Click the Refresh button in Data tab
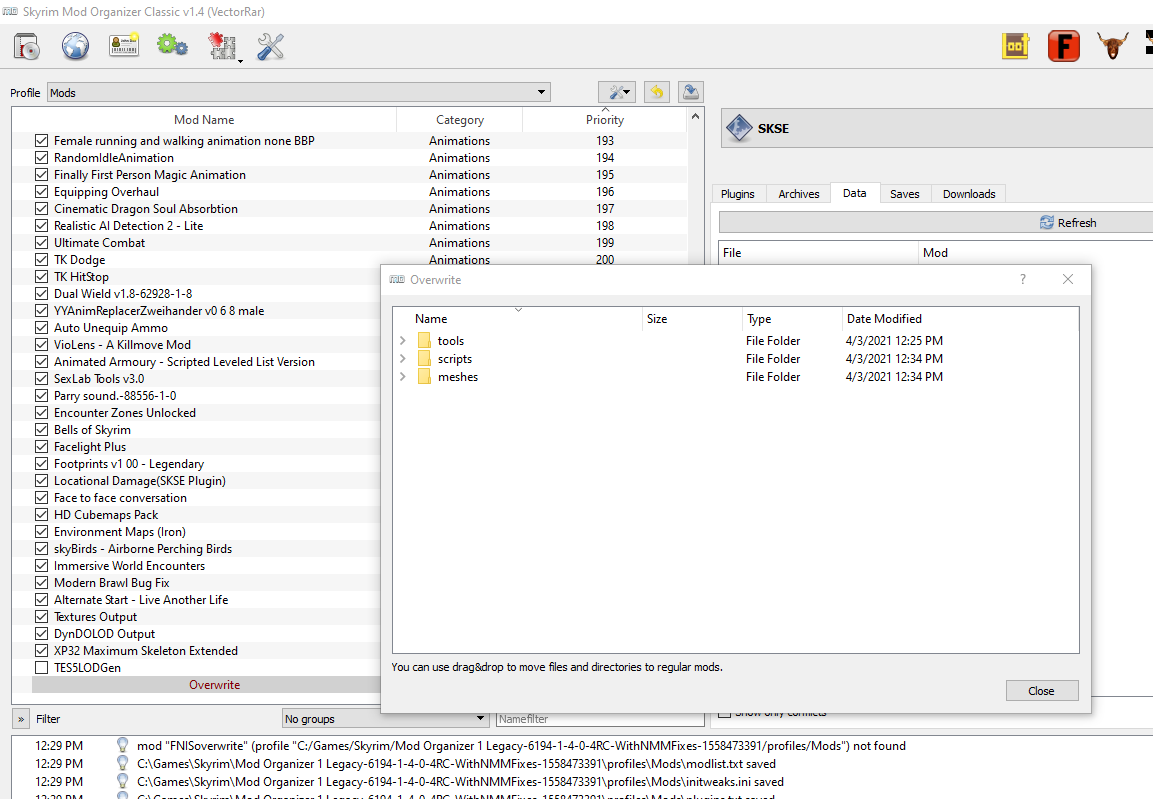Screen dimensions: 1153x799 click(x=1068, y=223)
